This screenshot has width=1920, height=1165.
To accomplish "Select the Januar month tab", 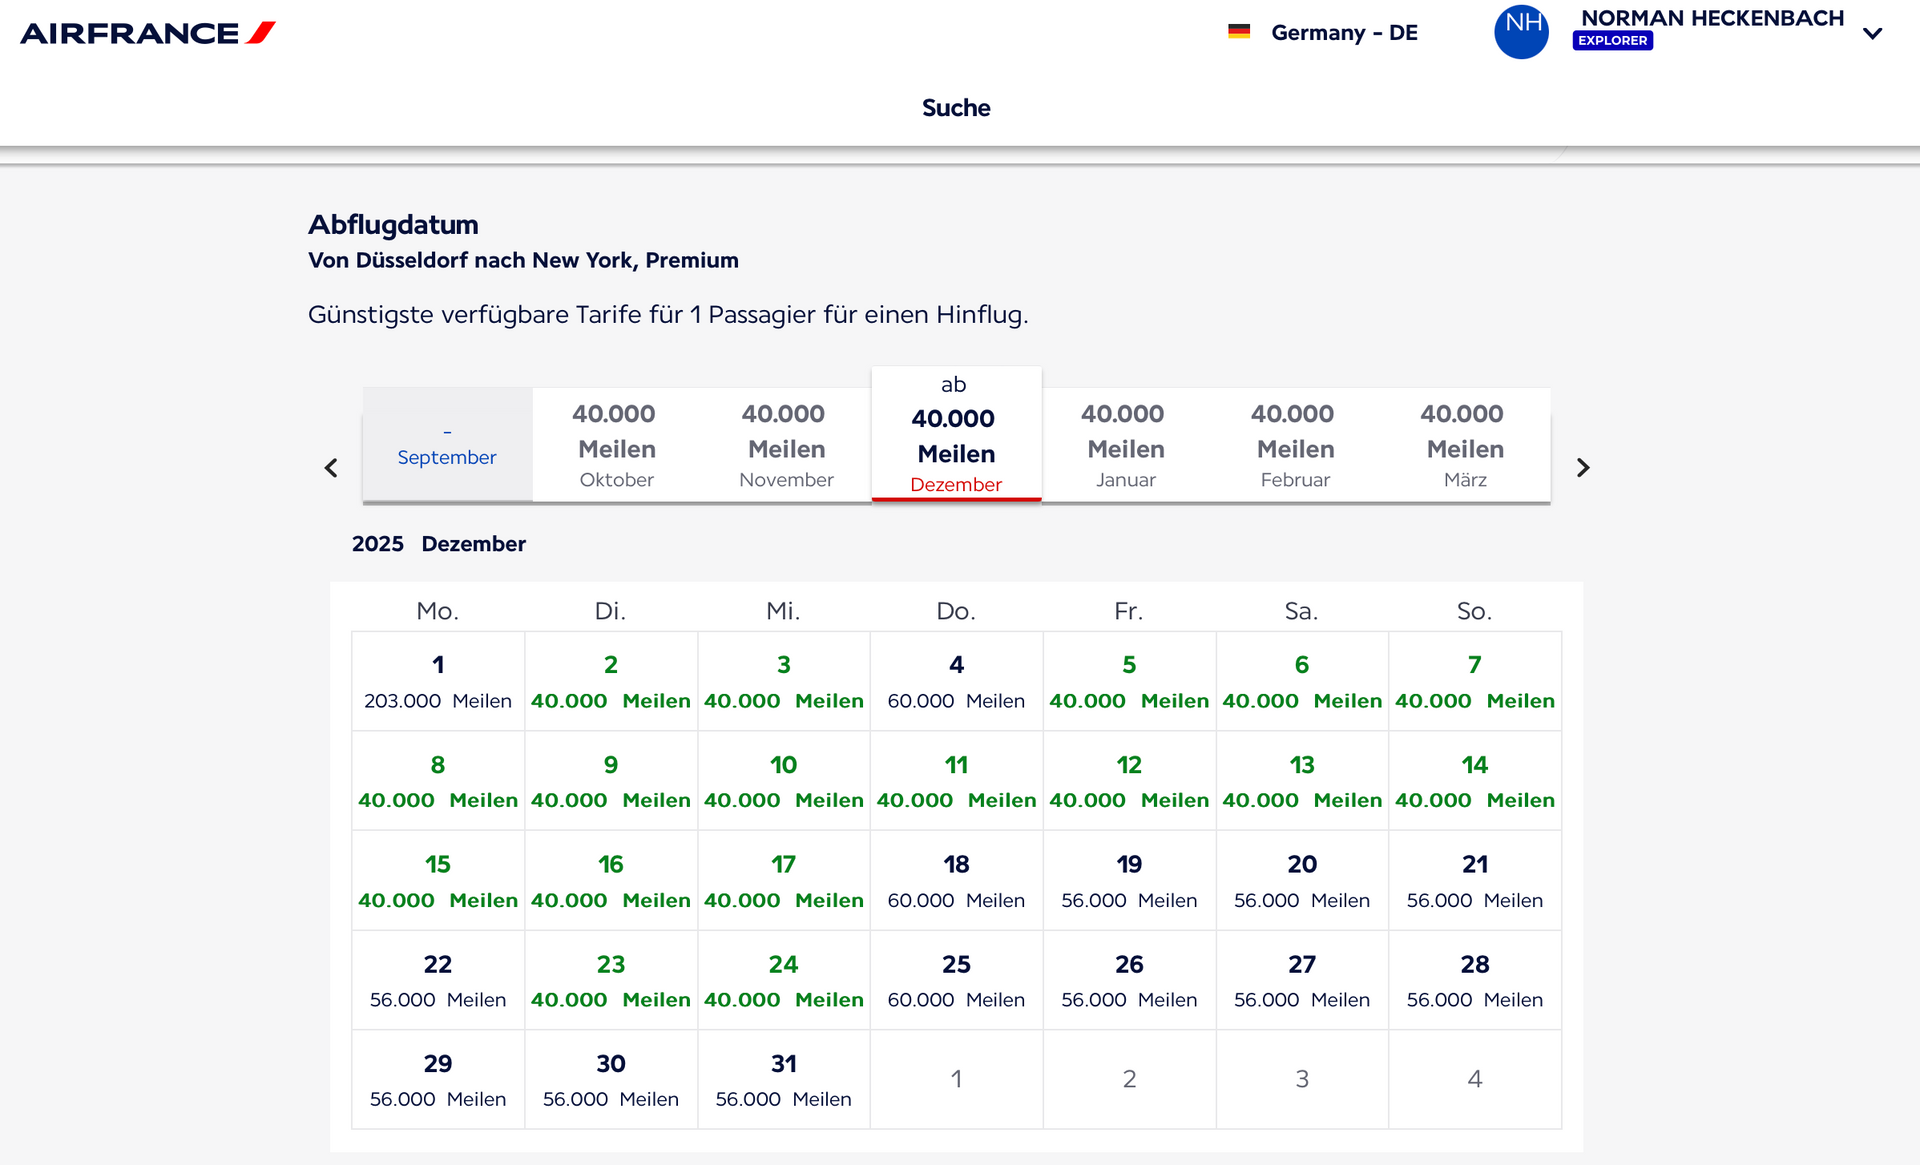I will (1125, 445).
